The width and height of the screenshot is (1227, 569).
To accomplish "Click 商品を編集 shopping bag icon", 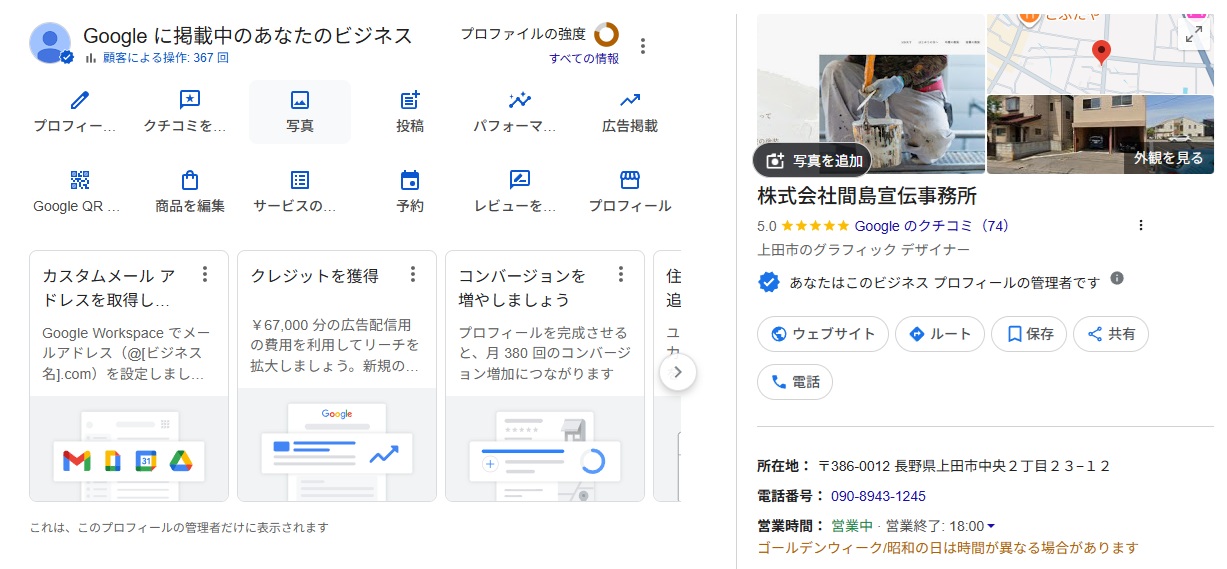I will [190, 180].
